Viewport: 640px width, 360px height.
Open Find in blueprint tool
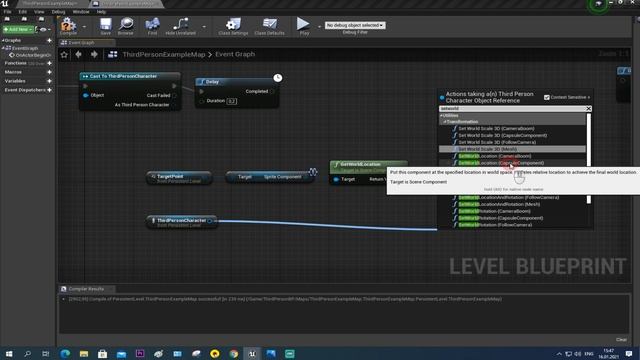click(152, 25)
